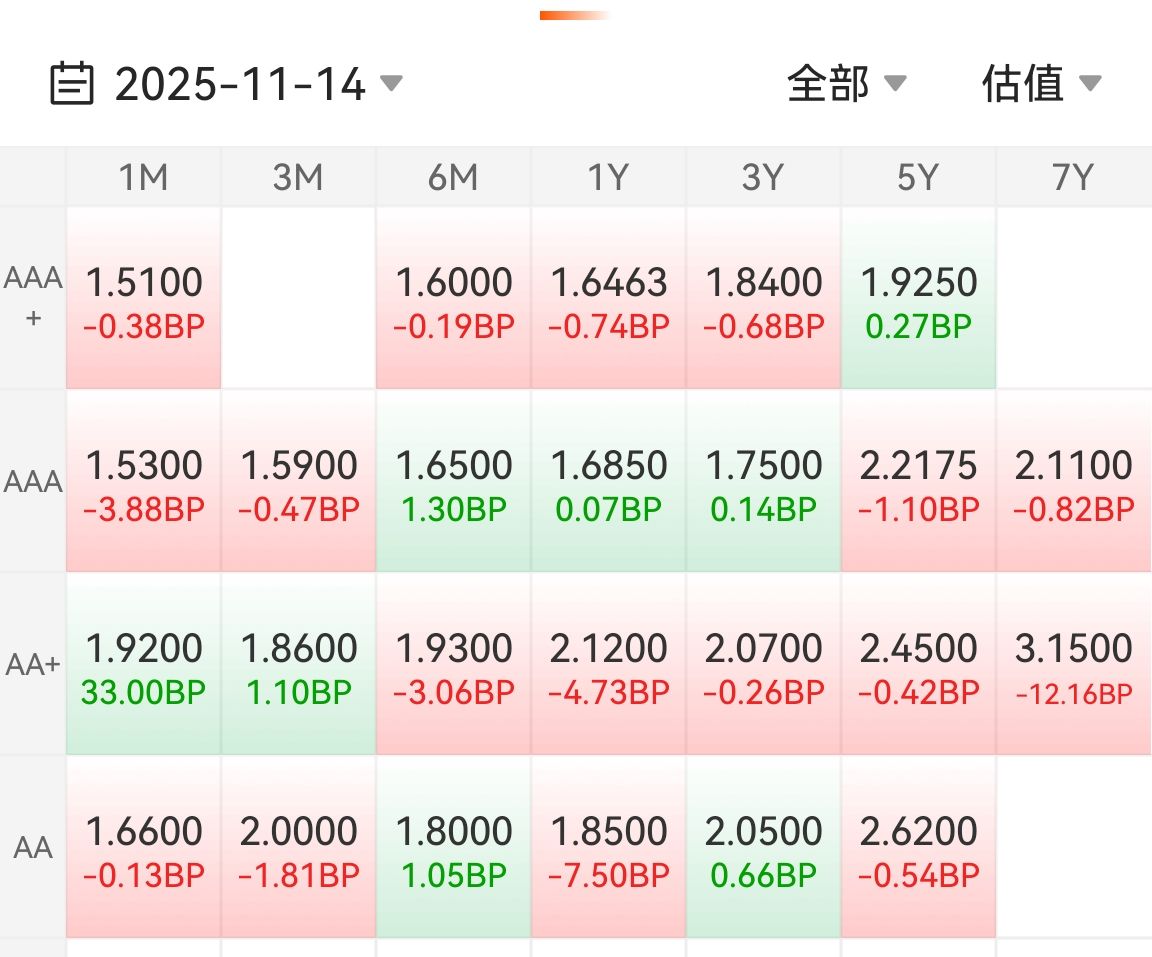Click the AA rating row label
Viewport: 1152px width, 957px height.
click(33, 847)
